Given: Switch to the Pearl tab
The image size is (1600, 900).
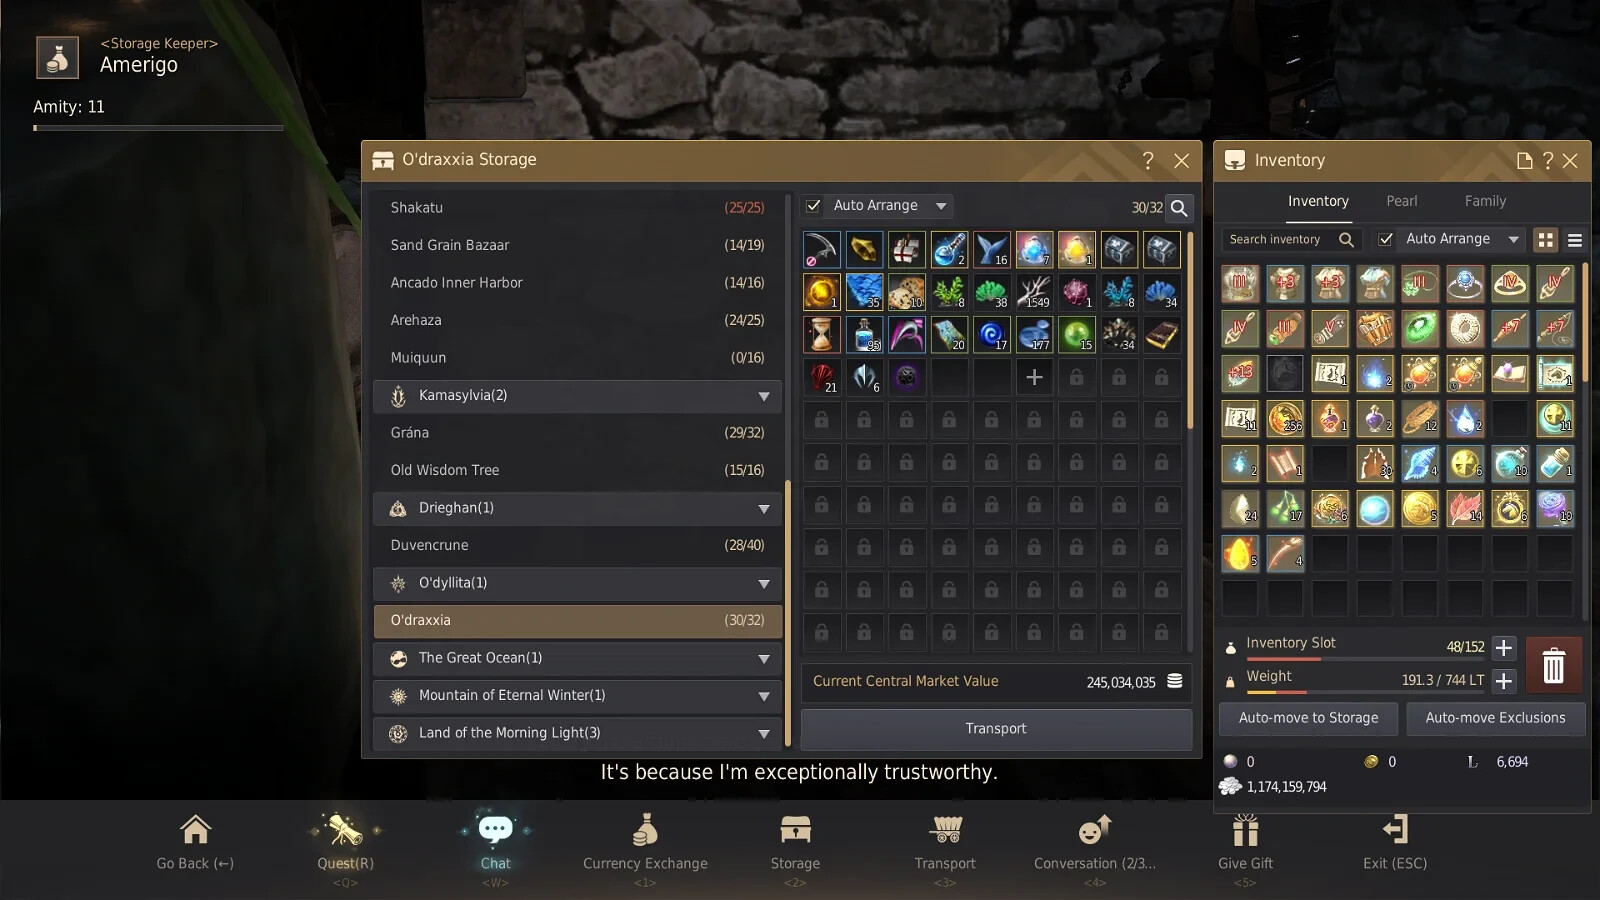Looking at the screenshot, I should pos(1401,200).
